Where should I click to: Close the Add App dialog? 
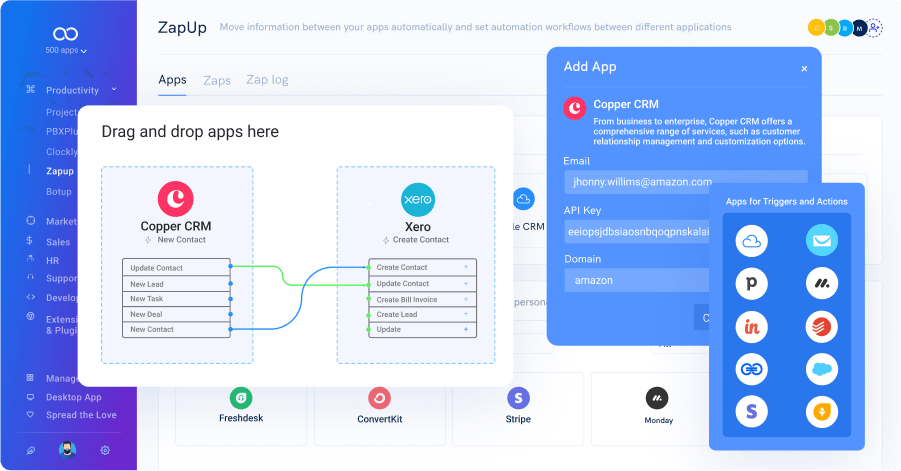(804, 69)
